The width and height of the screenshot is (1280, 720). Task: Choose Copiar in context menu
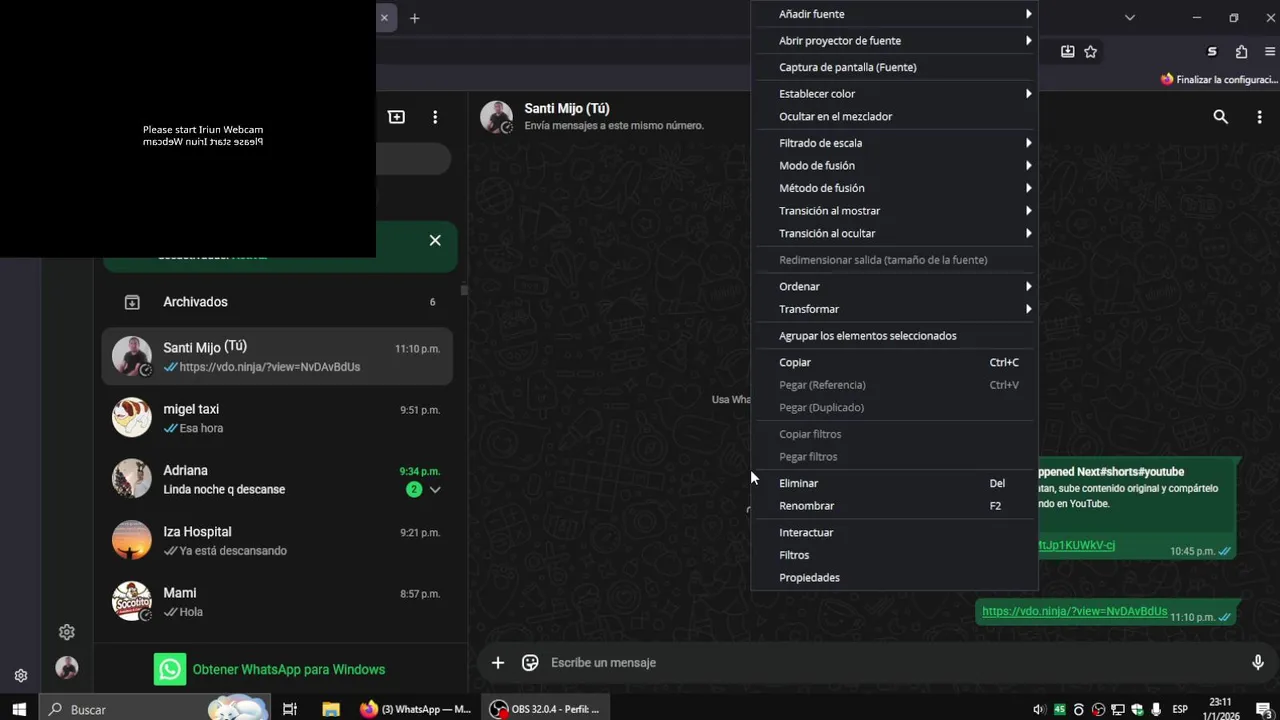(x=894, y=363)
